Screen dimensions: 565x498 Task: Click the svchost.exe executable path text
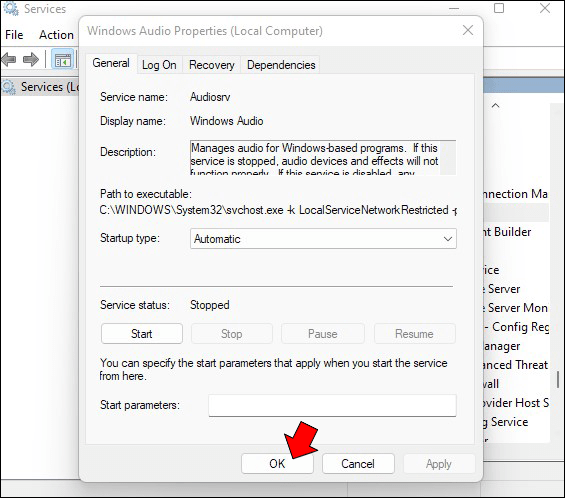point(278,210)
